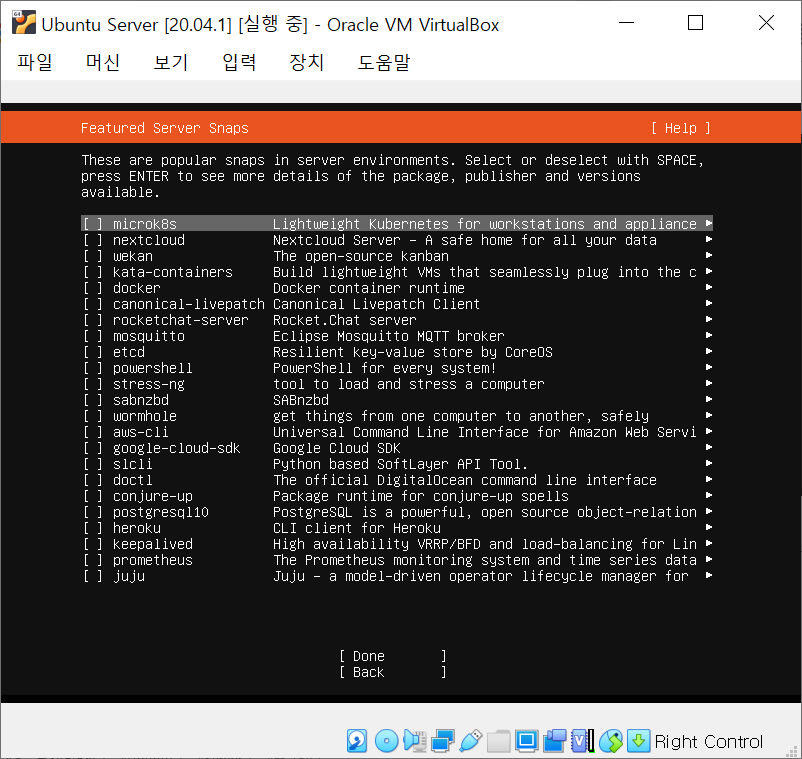Viewport: 802px width, 759px height.
Task: Click 'CLI client for Heroku' description
Action: [x=357, y=528]
